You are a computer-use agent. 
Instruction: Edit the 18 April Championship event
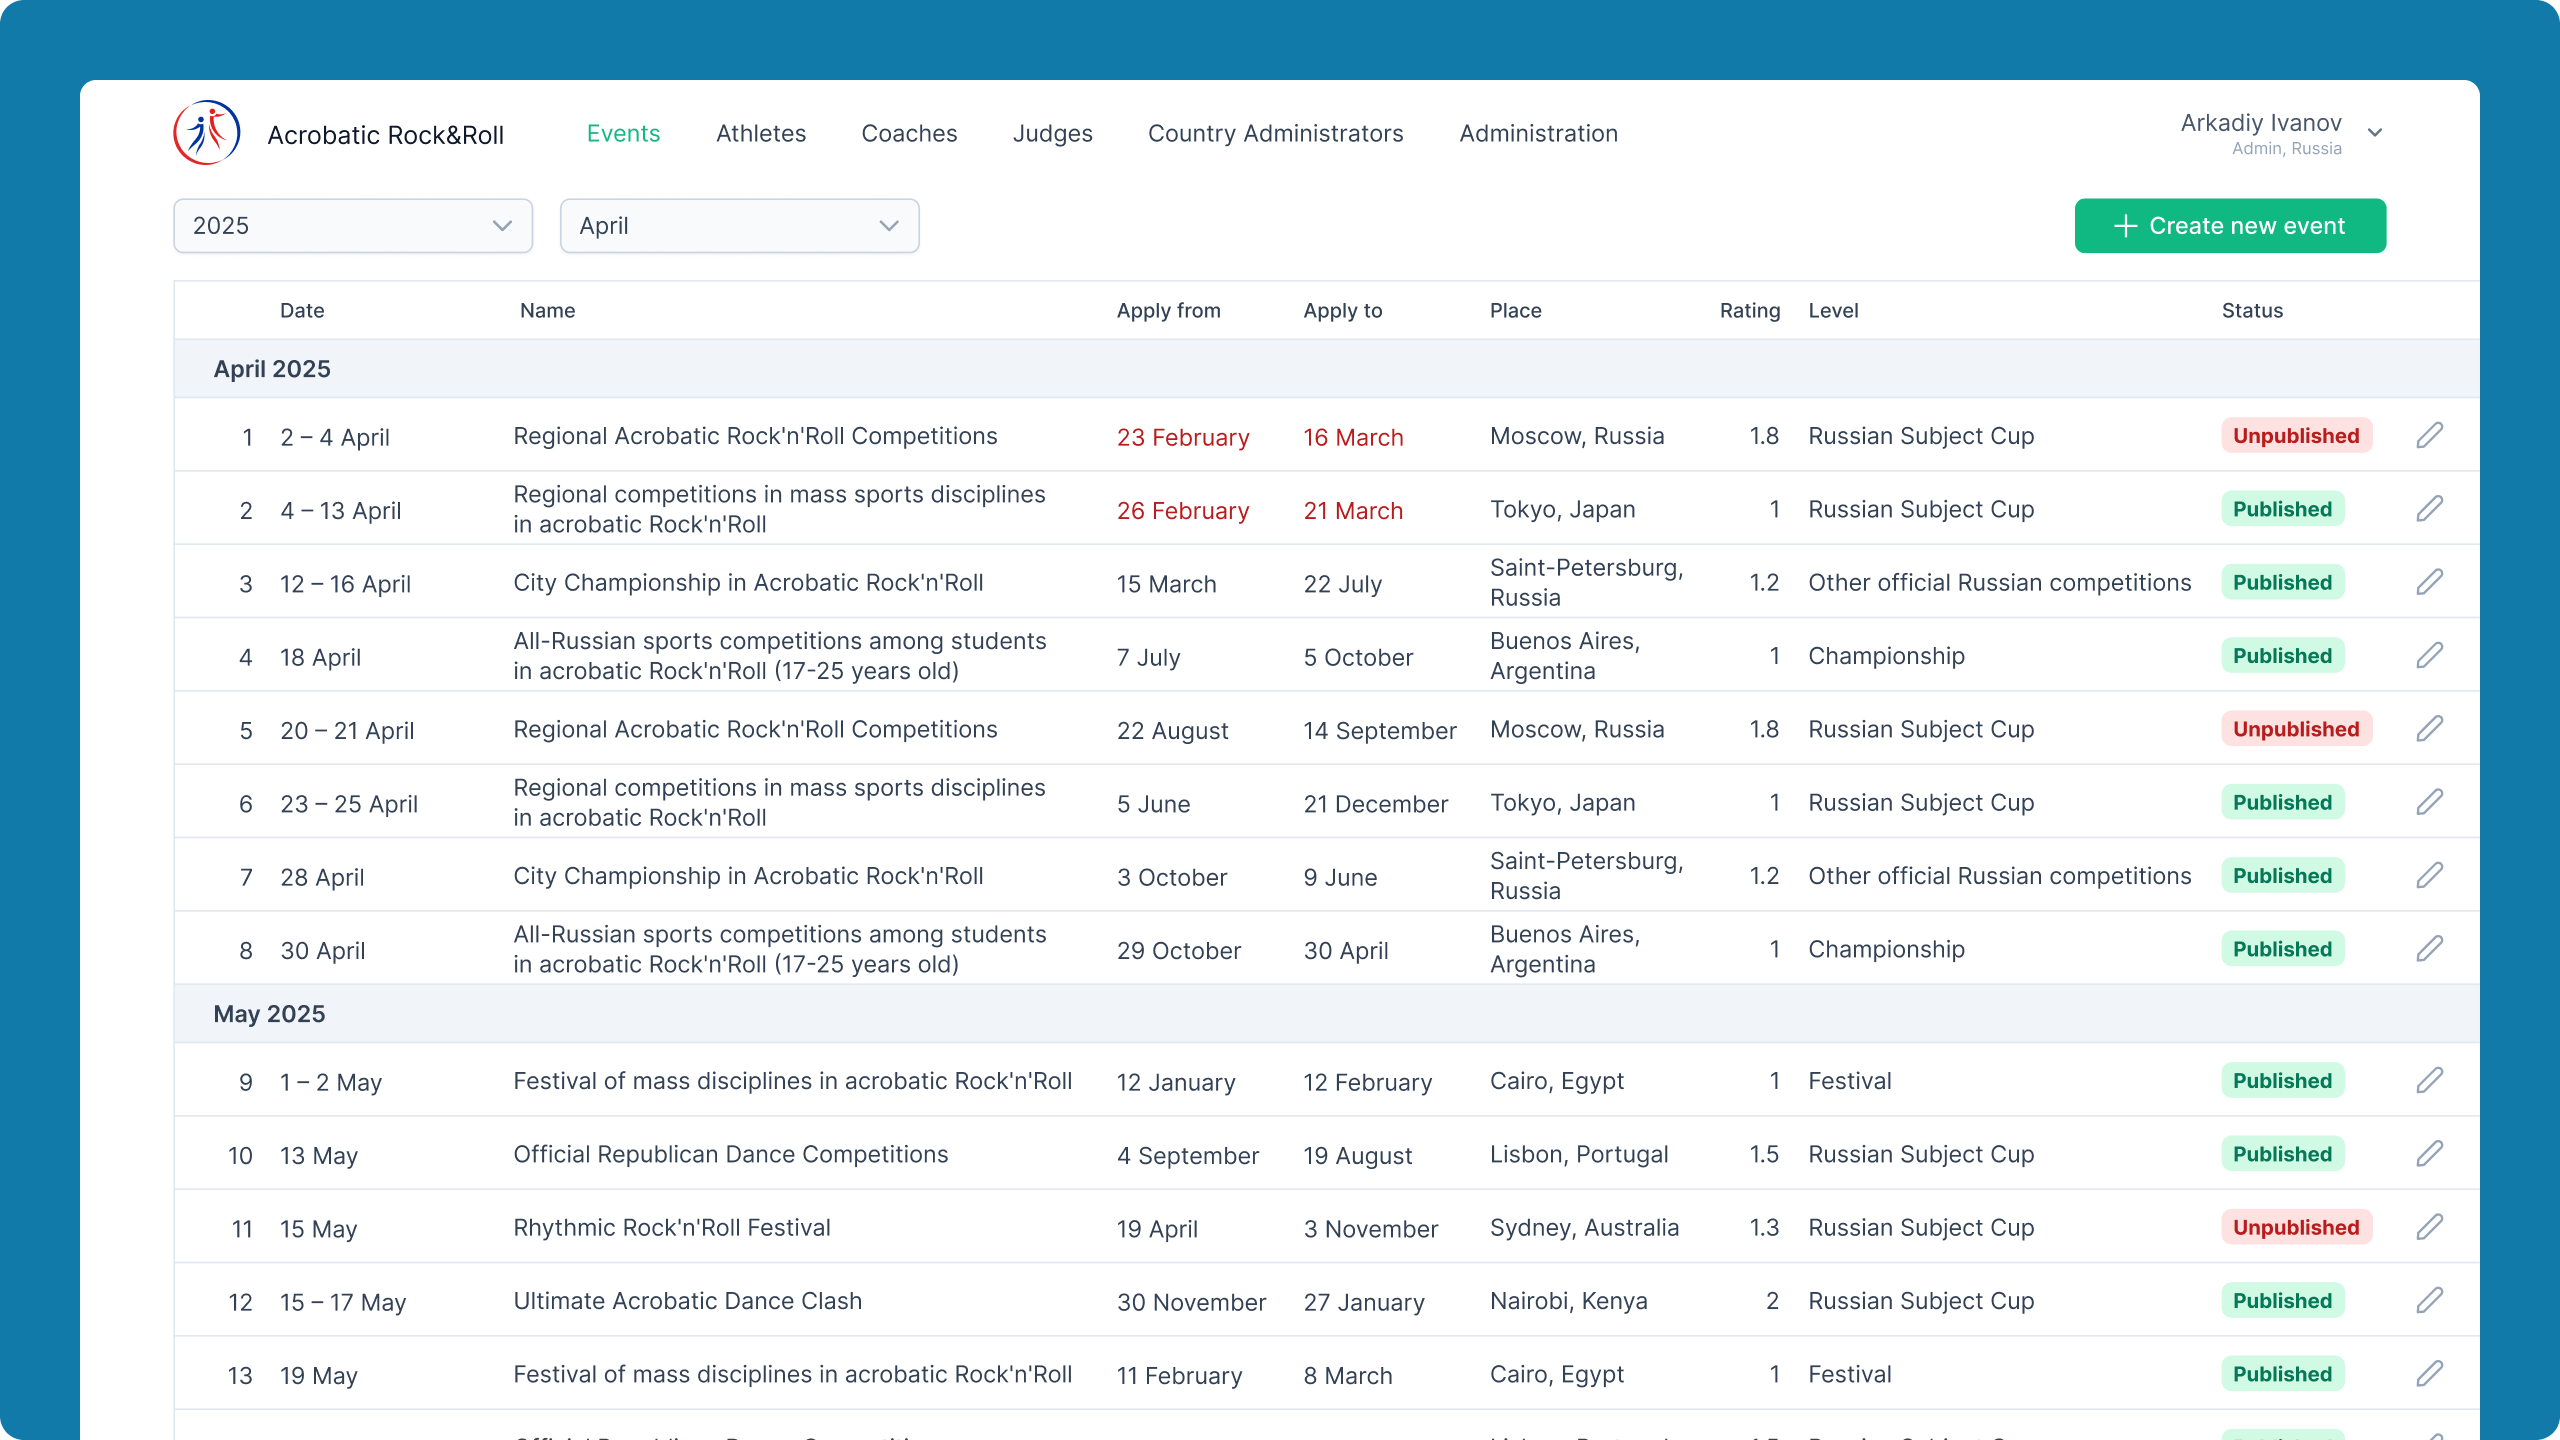tap(2430, 656)
